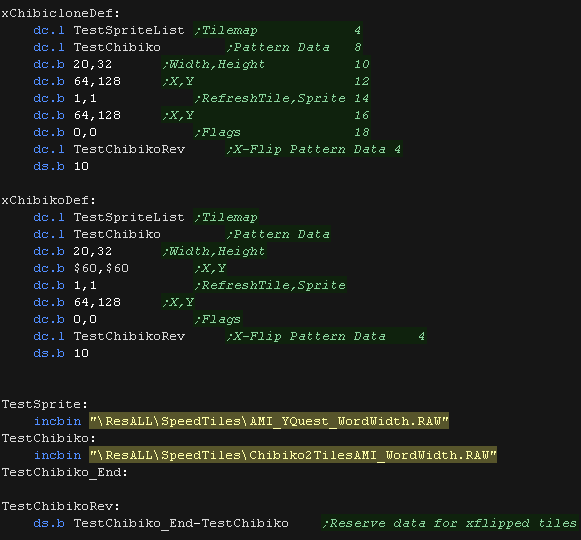Click the xChibicloneDef label
Image resolution: width=581 pixels, height=540 pixels.
[61, 13]
